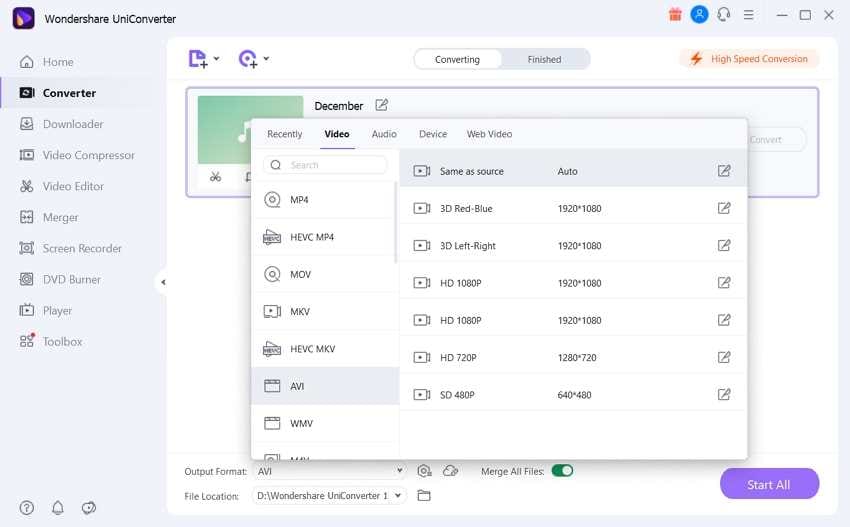Open the gift box promotions icon
This screenshot has width=850, height=527.
[x=675, y=15]
